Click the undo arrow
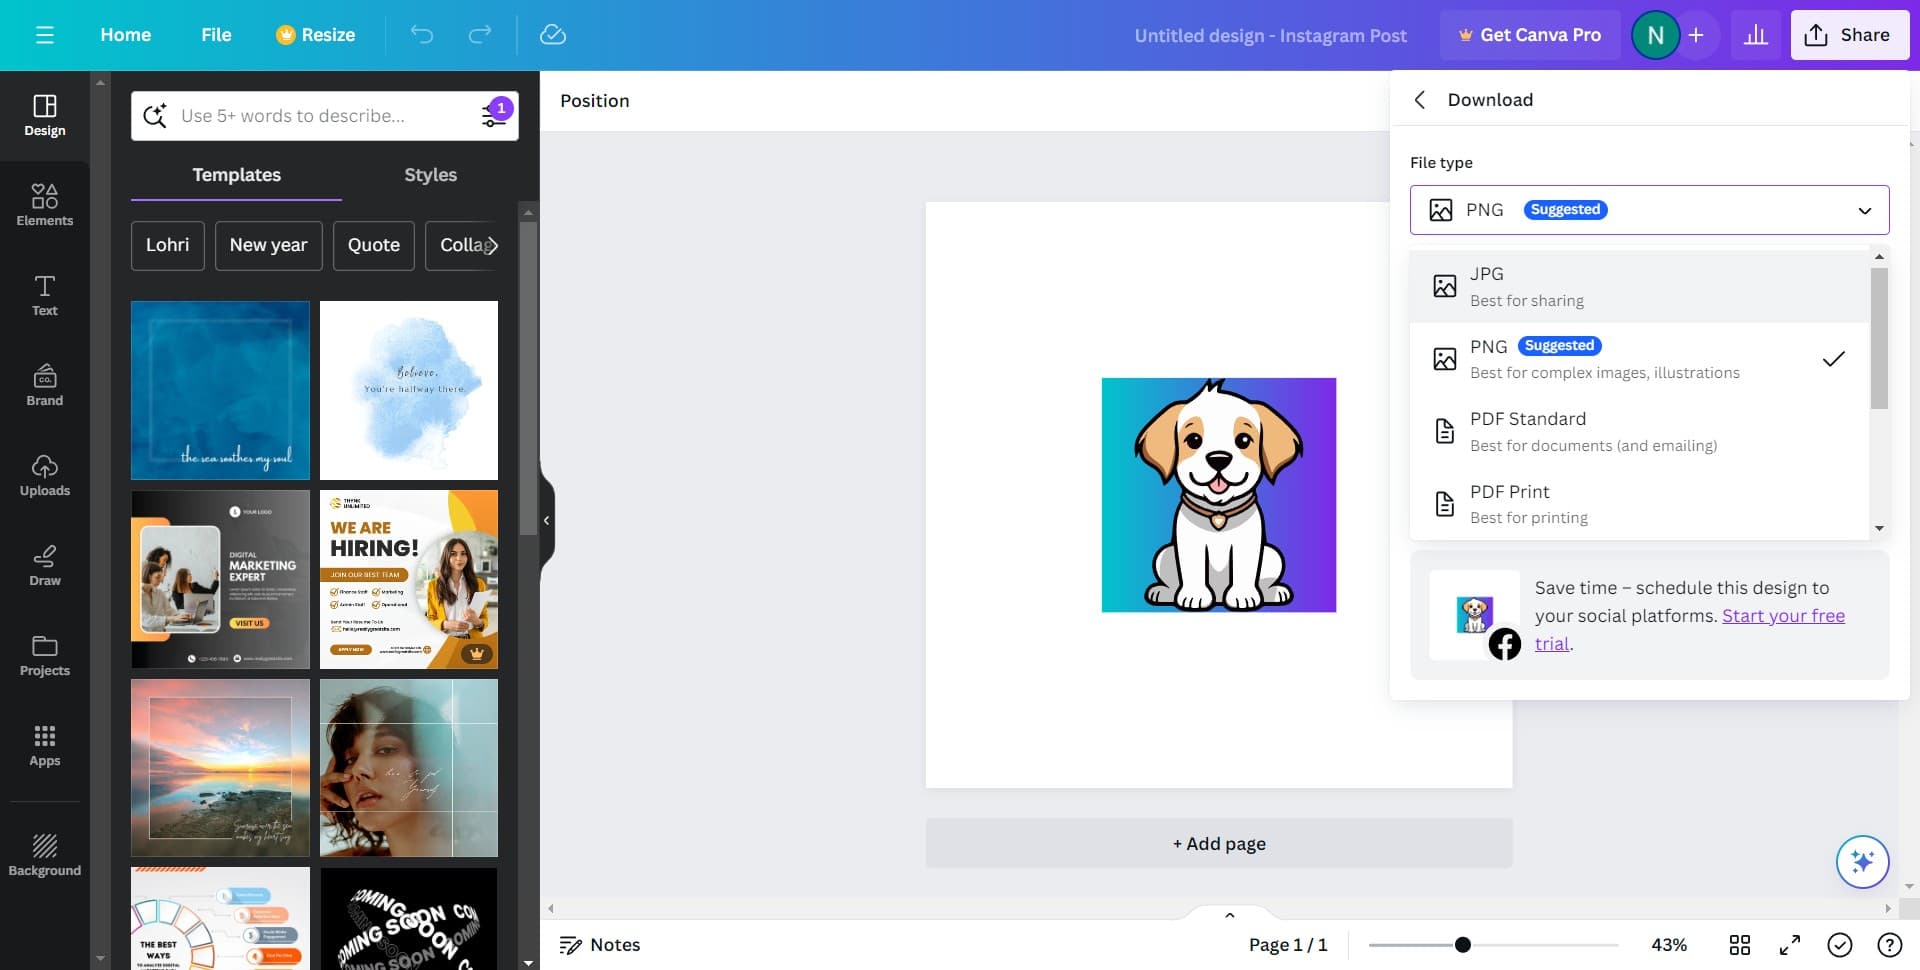Screen dimensions: 1920x970 point(421,35)
